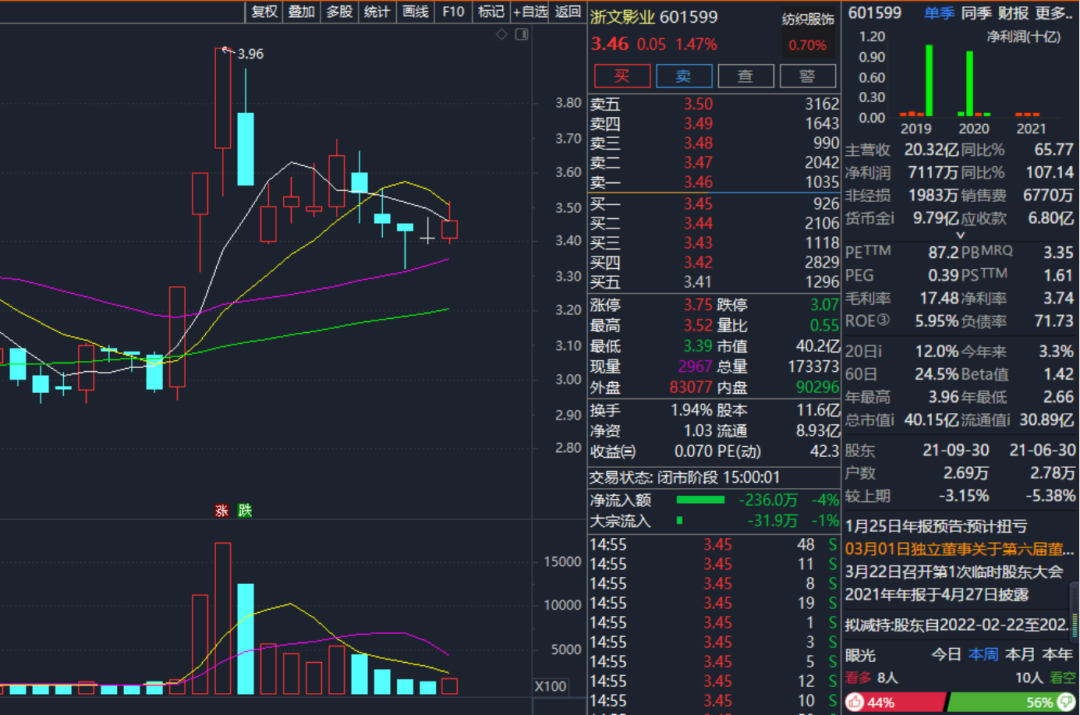Open 复权 price adjustment option
Viewport: 1080px width, 715px height.
[x=264, y=11]
